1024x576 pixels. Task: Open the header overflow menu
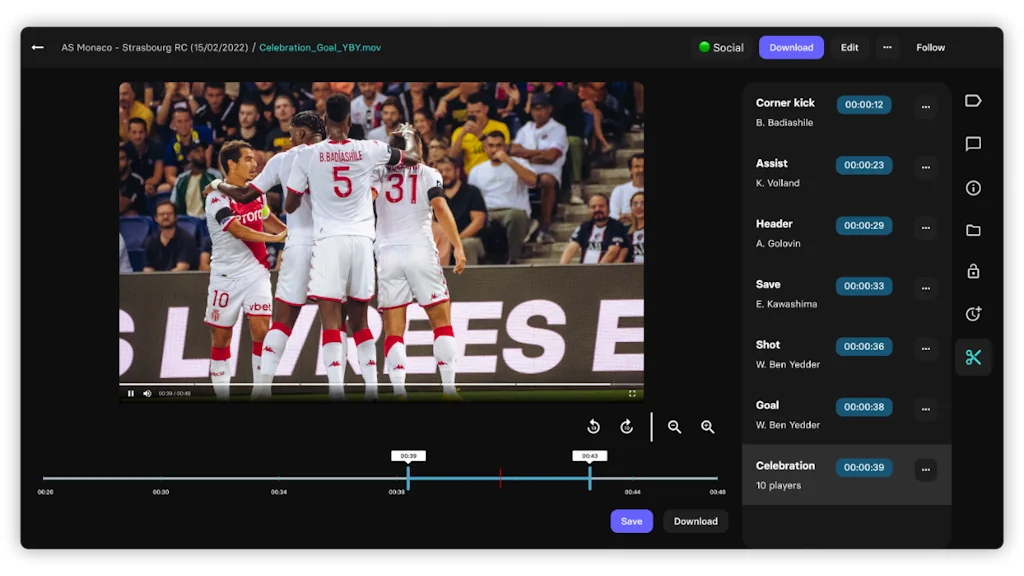pos(887,47)
